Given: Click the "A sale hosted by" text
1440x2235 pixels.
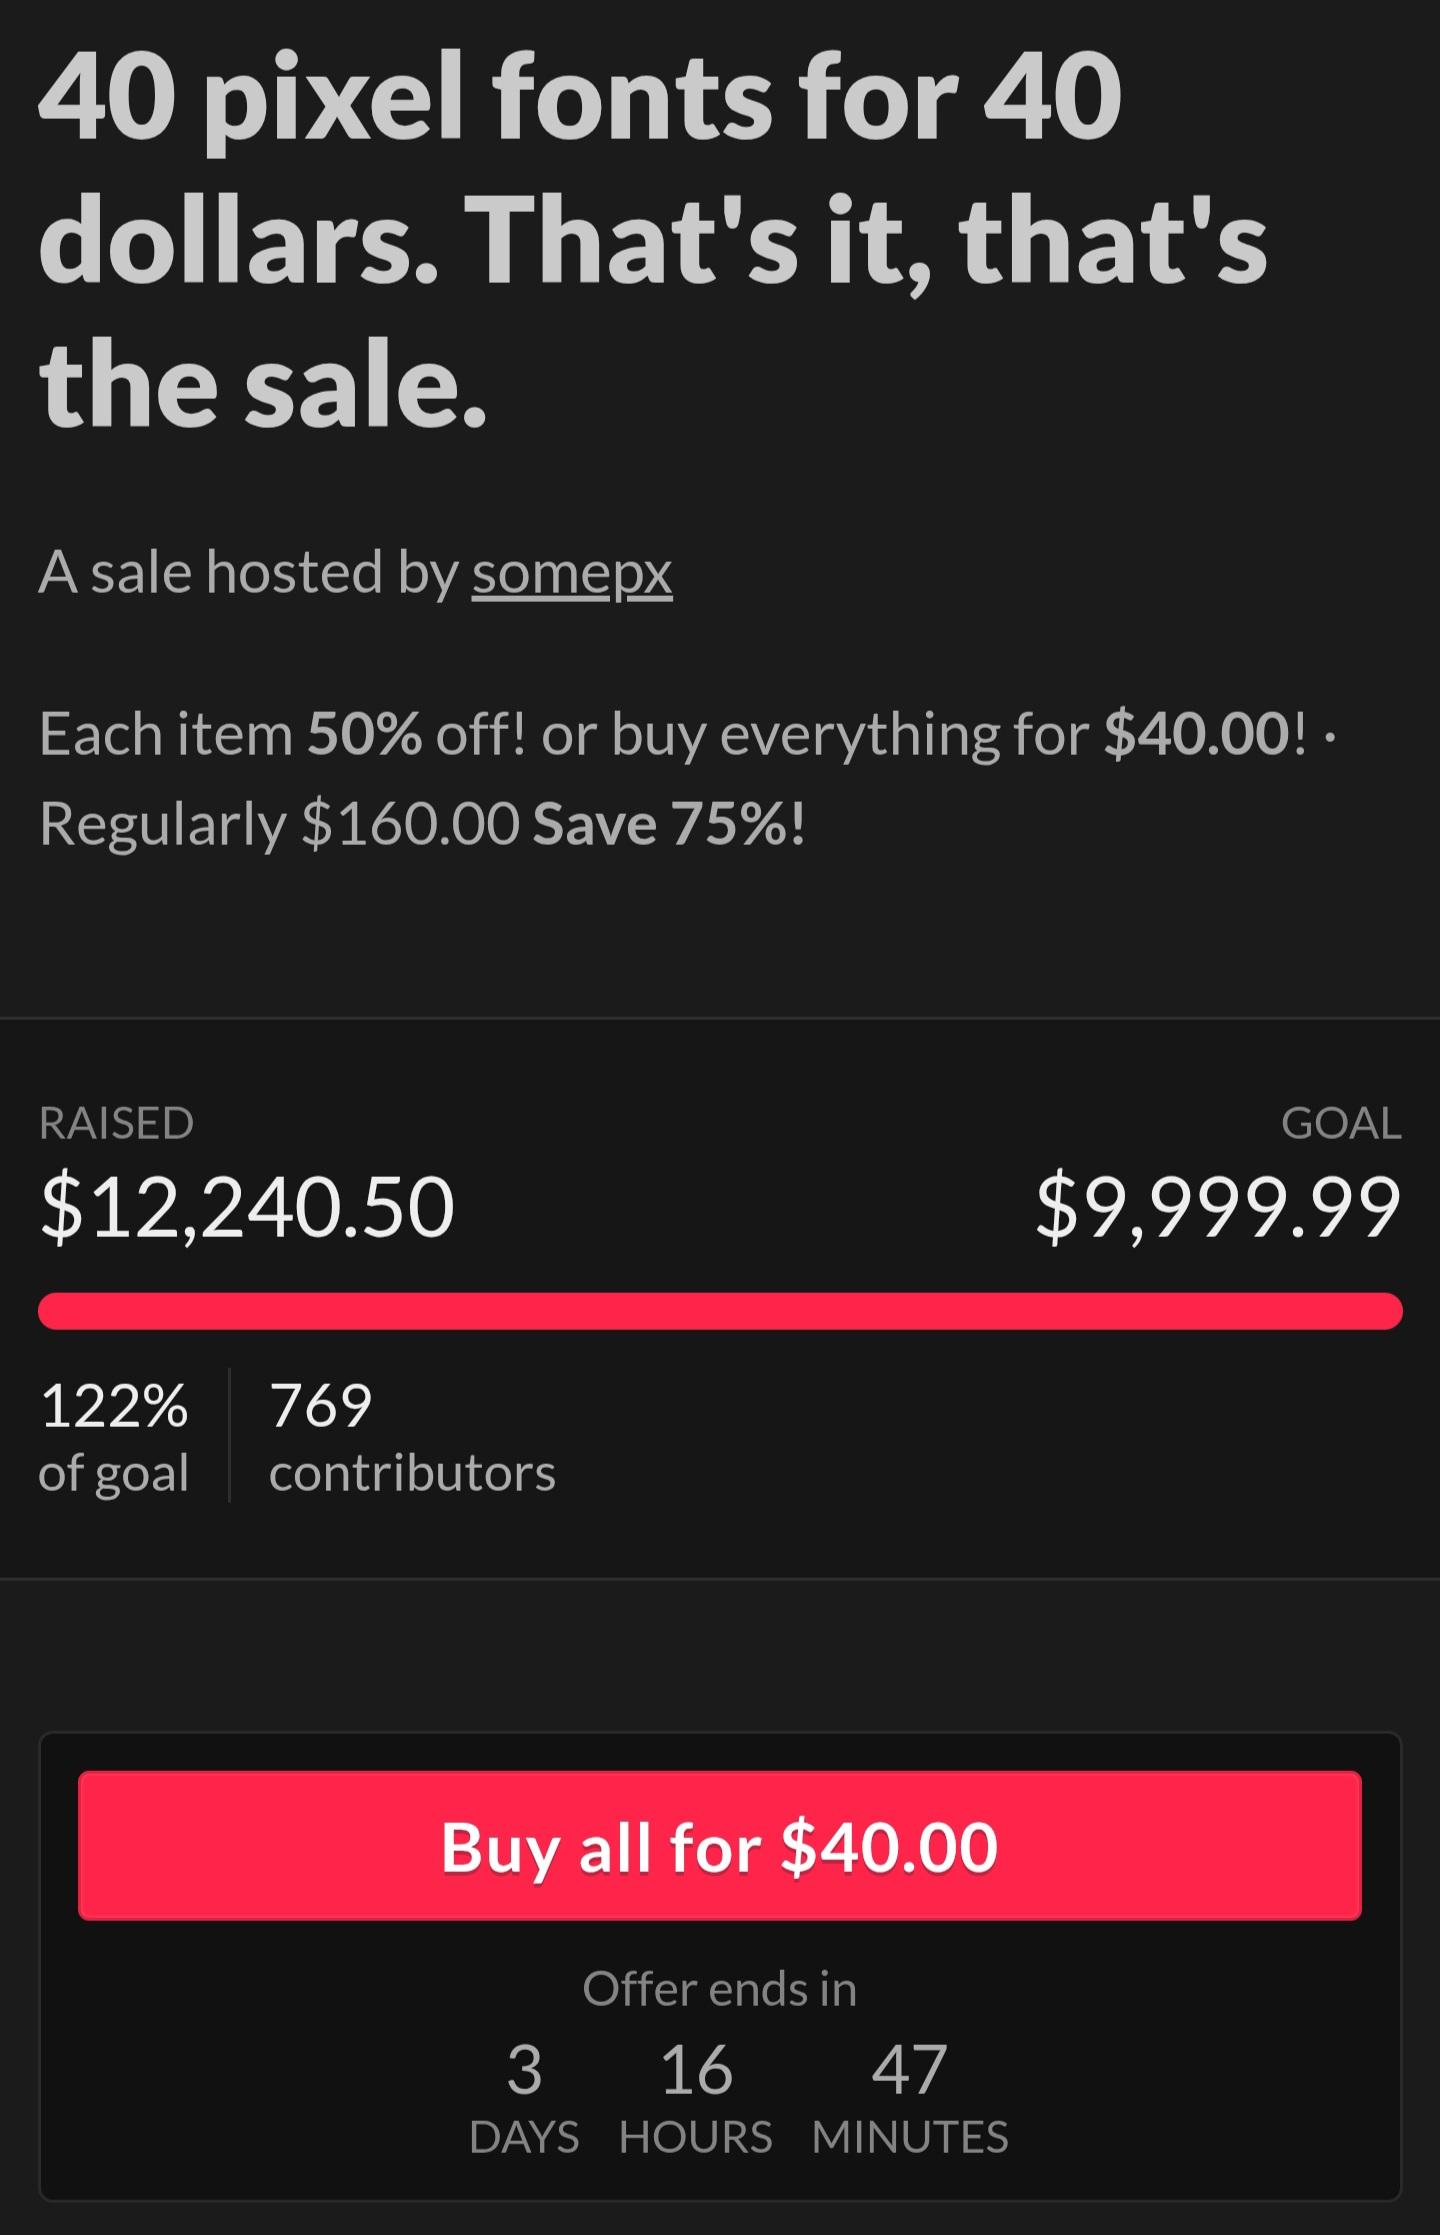Looking at the screenshot, I should [x=249, y=574].
